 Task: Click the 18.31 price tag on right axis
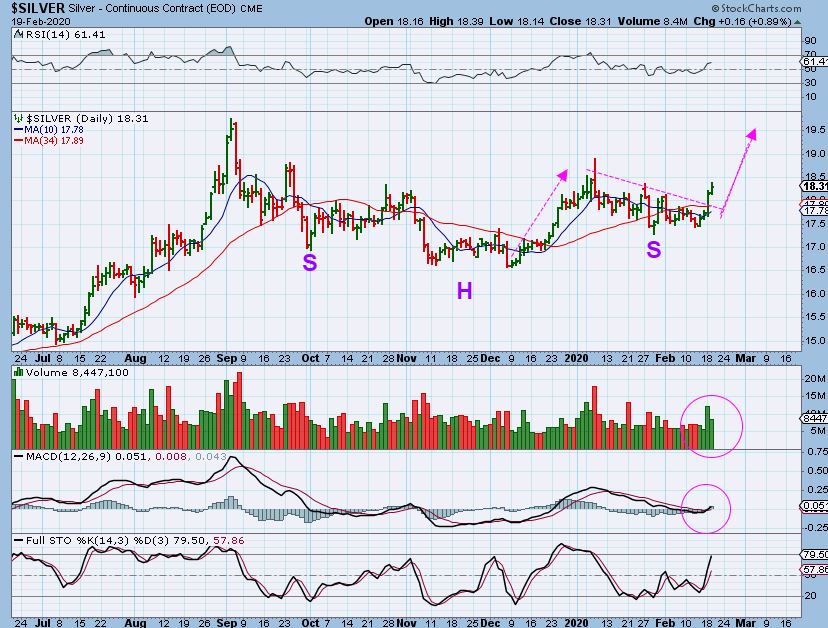(815, 186)
